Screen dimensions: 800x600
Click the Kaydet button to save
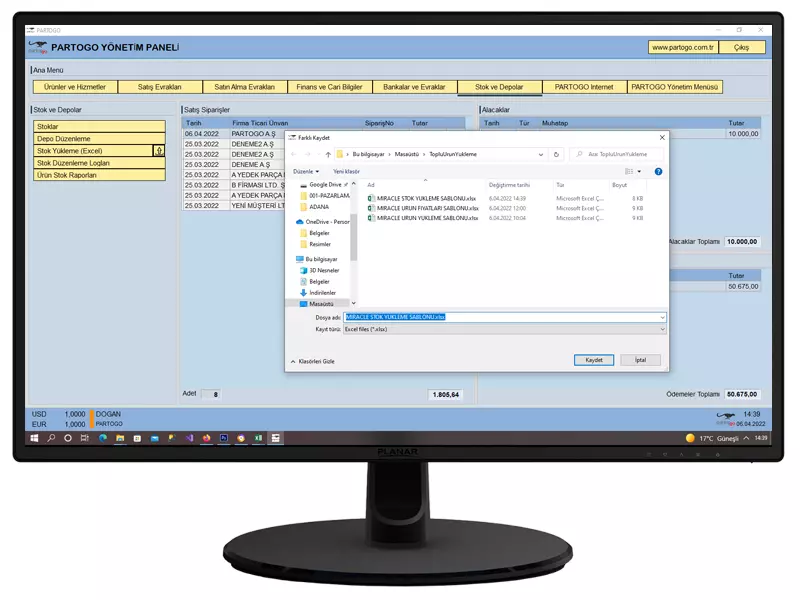tap(594, 360)
